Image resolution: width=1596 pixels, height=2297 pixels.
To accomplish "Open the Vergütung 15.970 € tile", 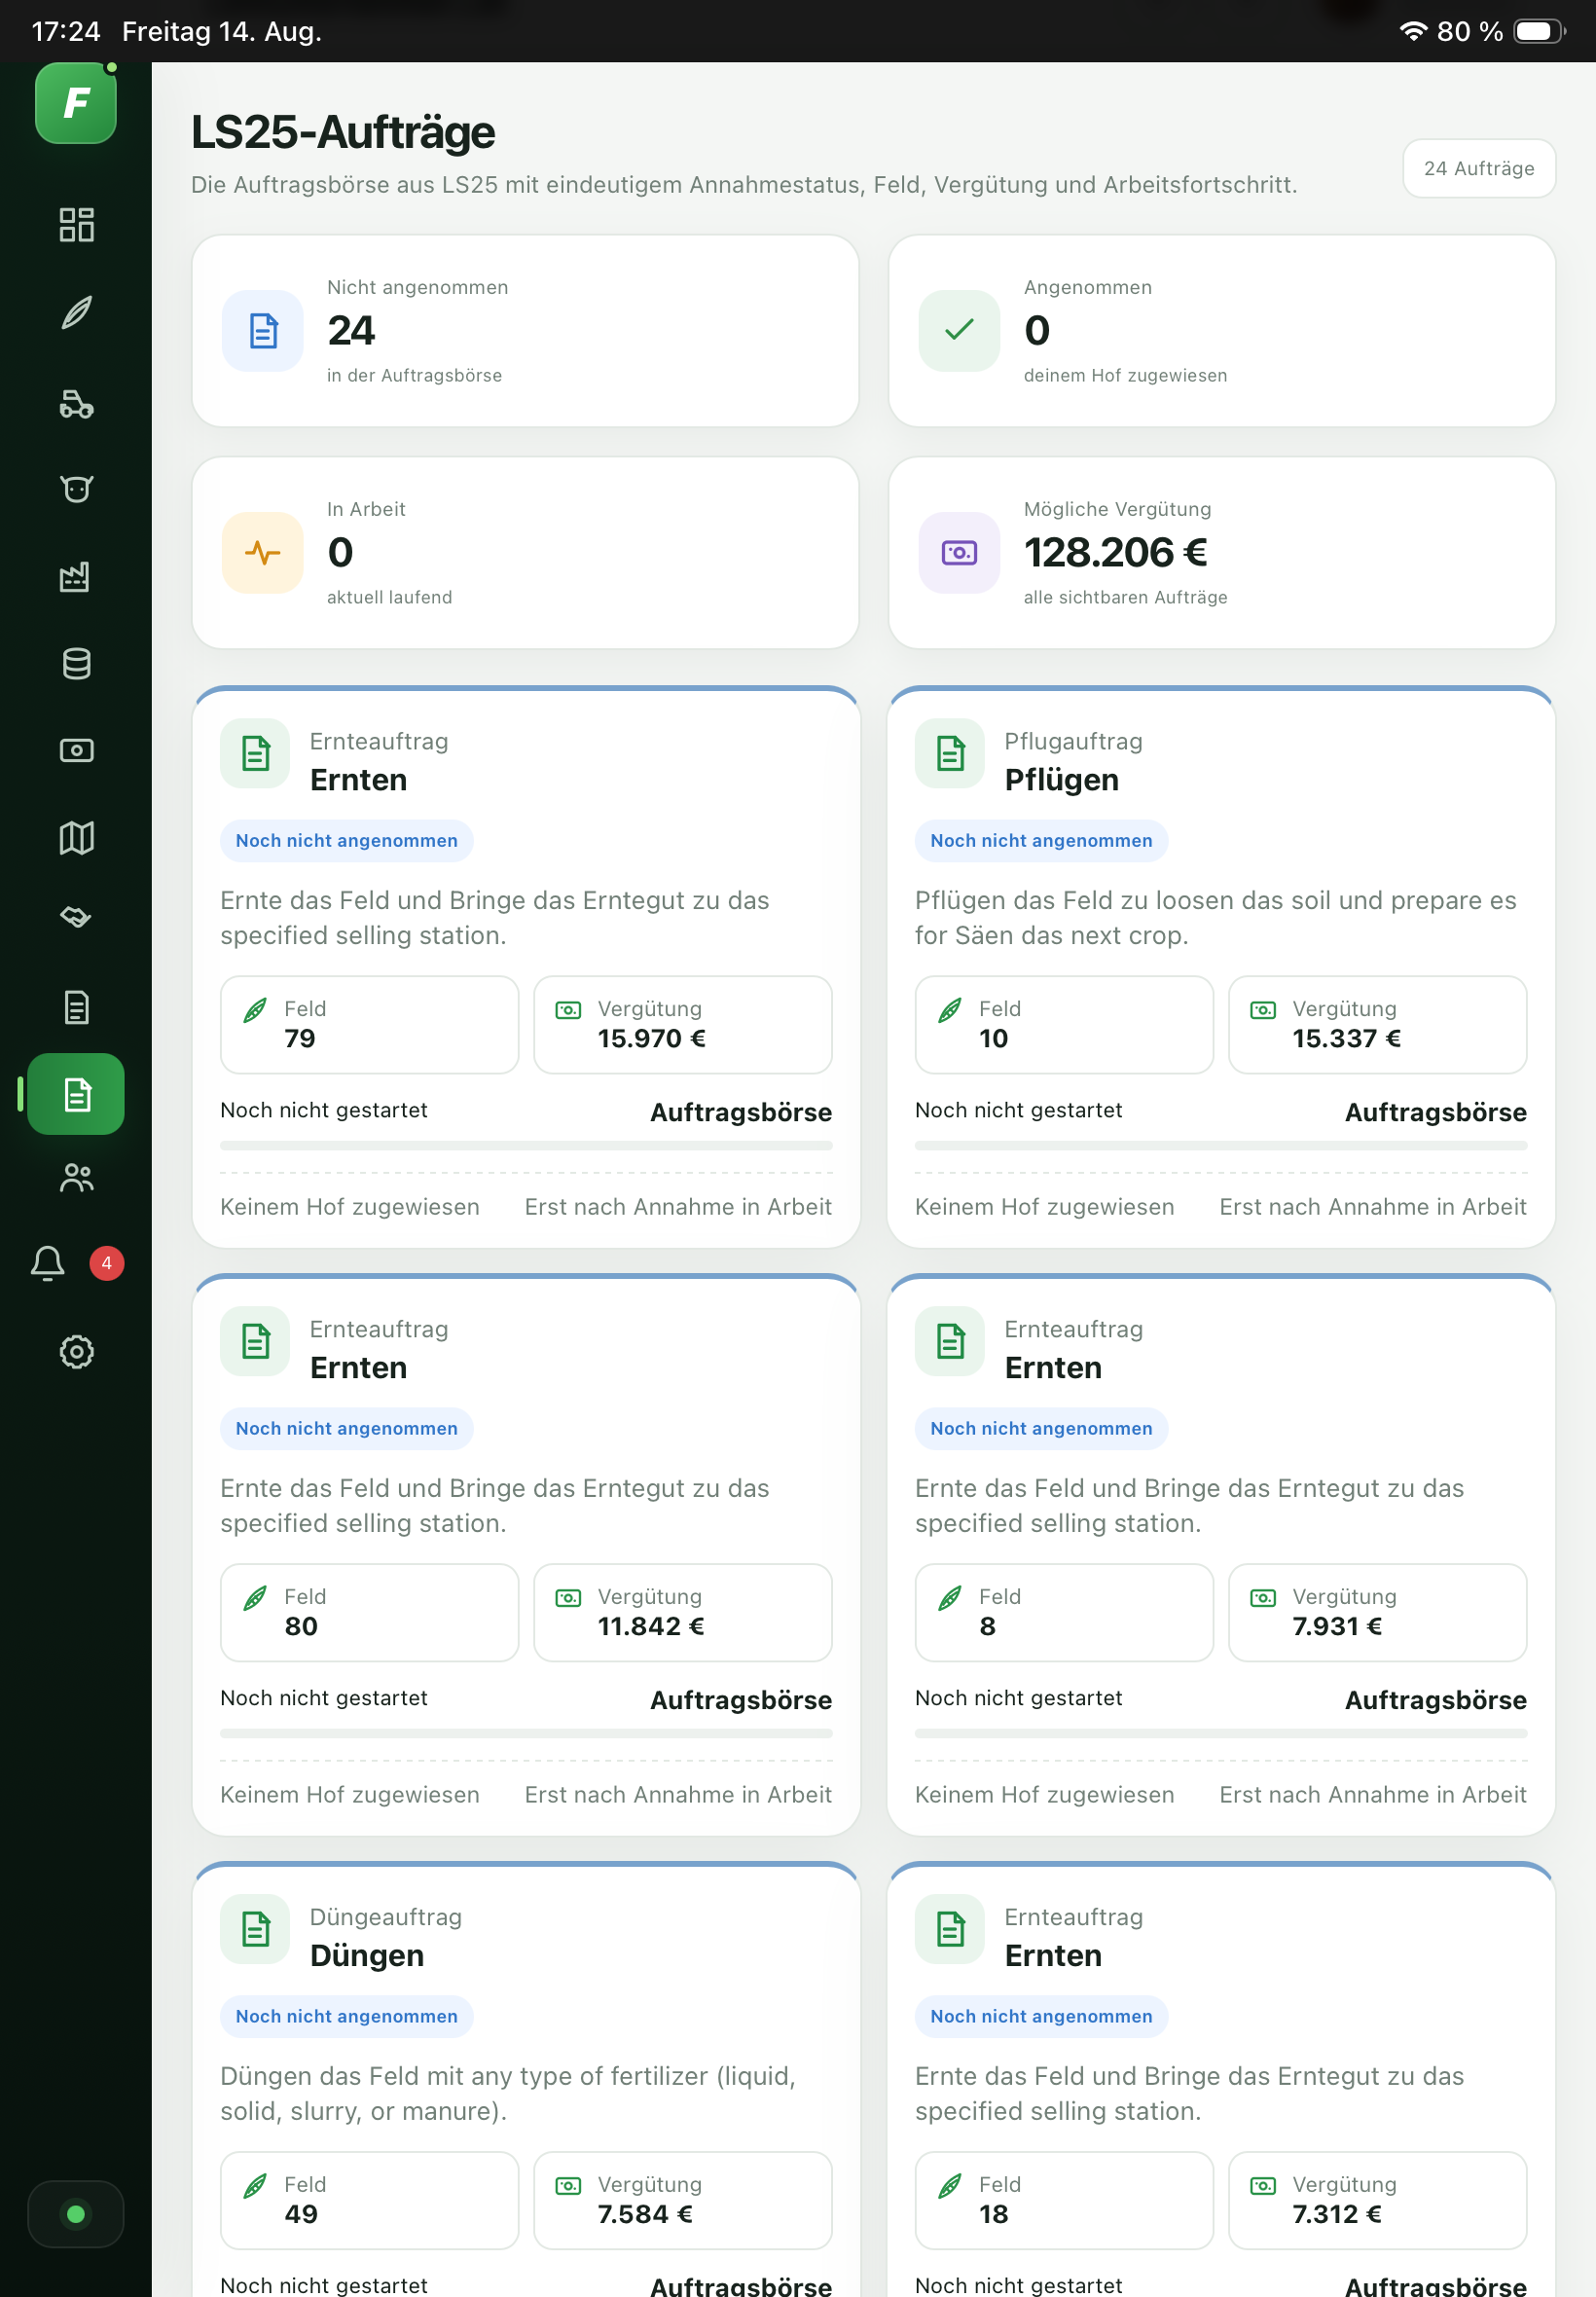I will coord(683,1025).
